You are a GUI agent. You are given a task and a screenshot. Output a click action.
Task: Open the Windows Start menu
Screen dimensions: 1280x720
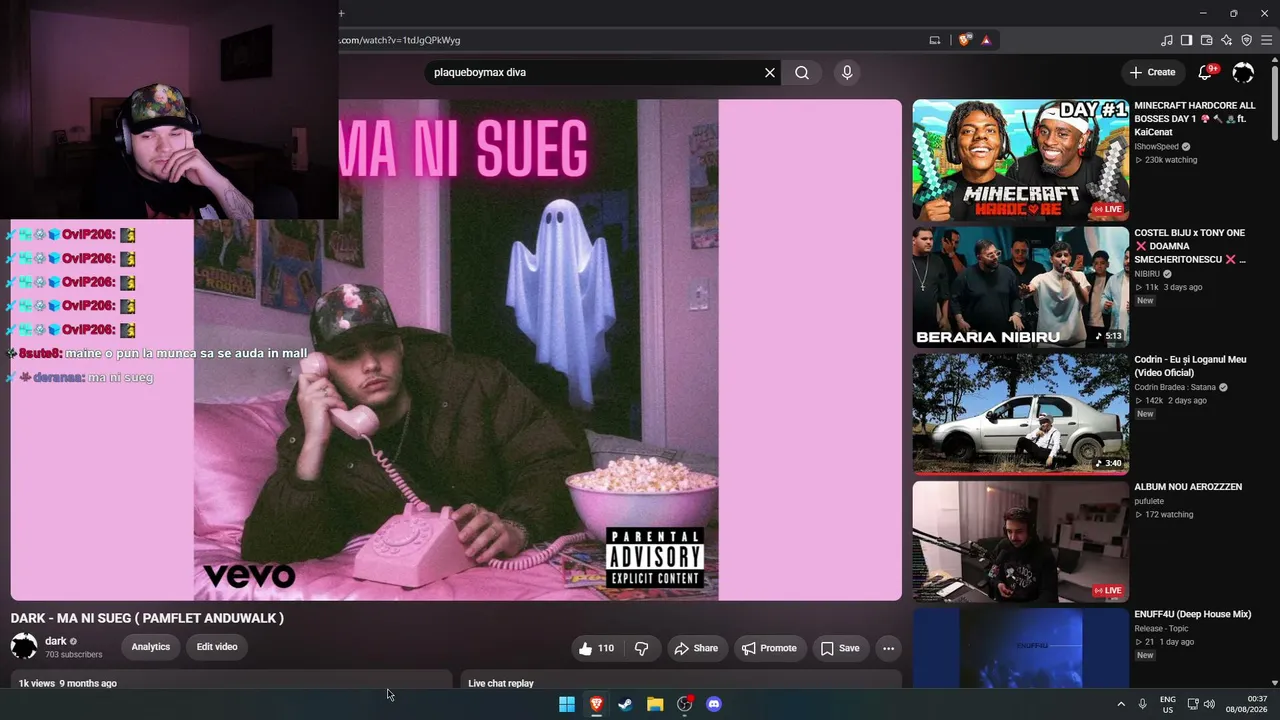[x=567, y=704]
